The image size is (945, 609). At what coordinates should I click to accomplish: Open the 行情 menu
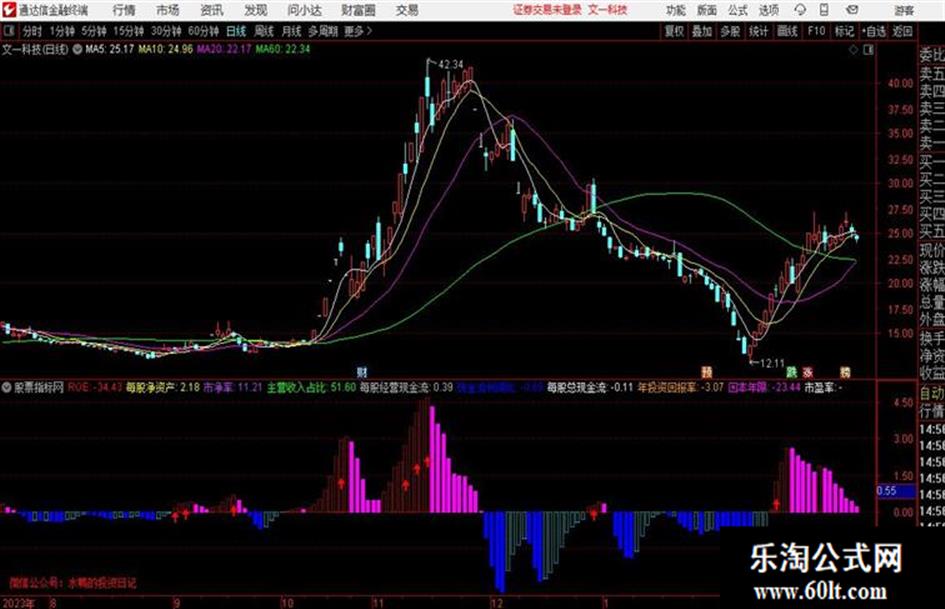coord(124,10)
